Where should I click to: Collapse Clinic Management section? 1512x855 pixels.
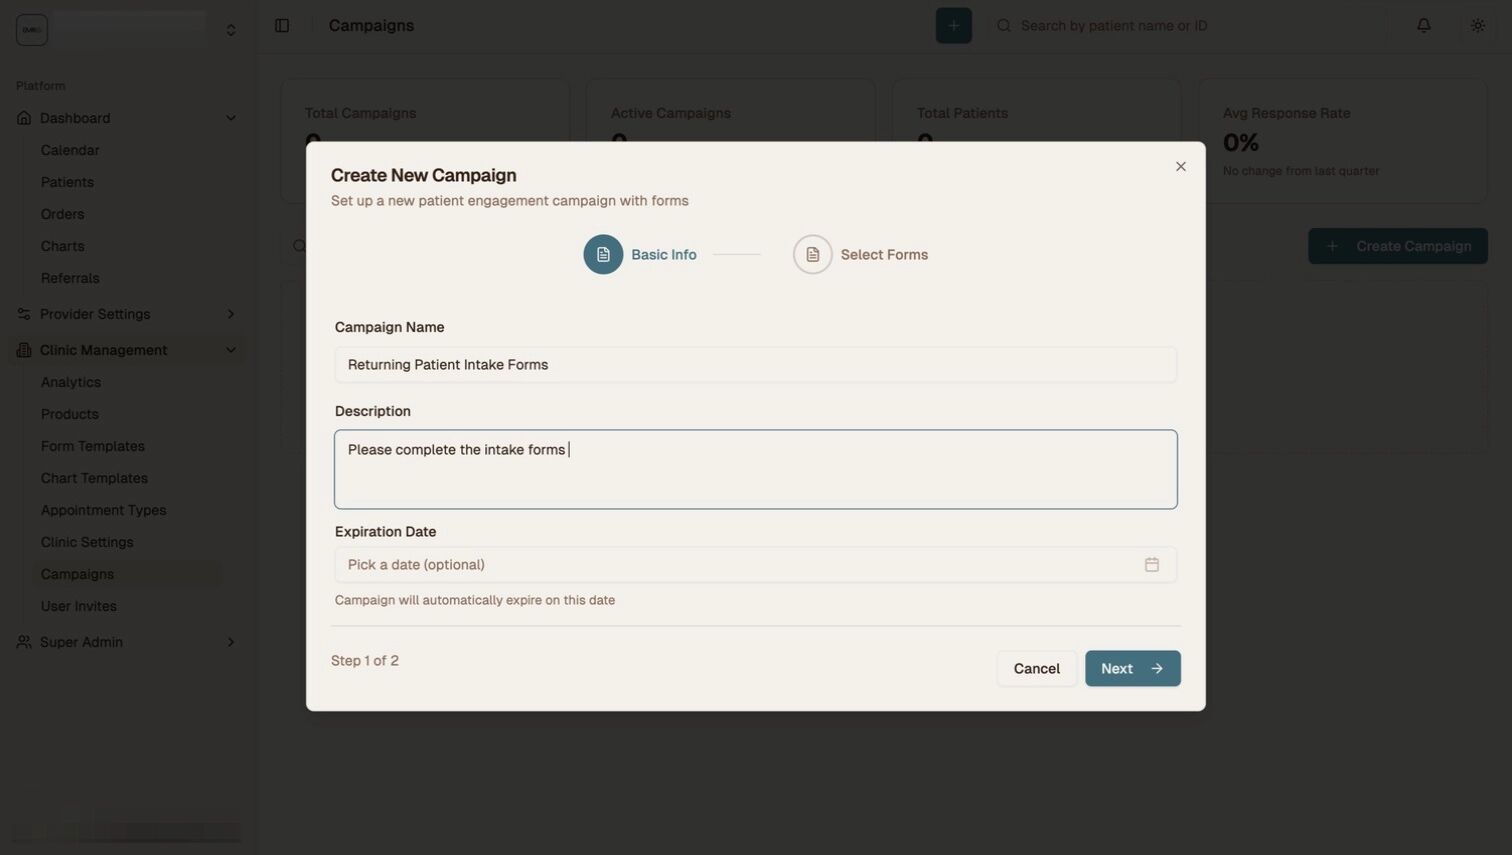click(231, 350)
